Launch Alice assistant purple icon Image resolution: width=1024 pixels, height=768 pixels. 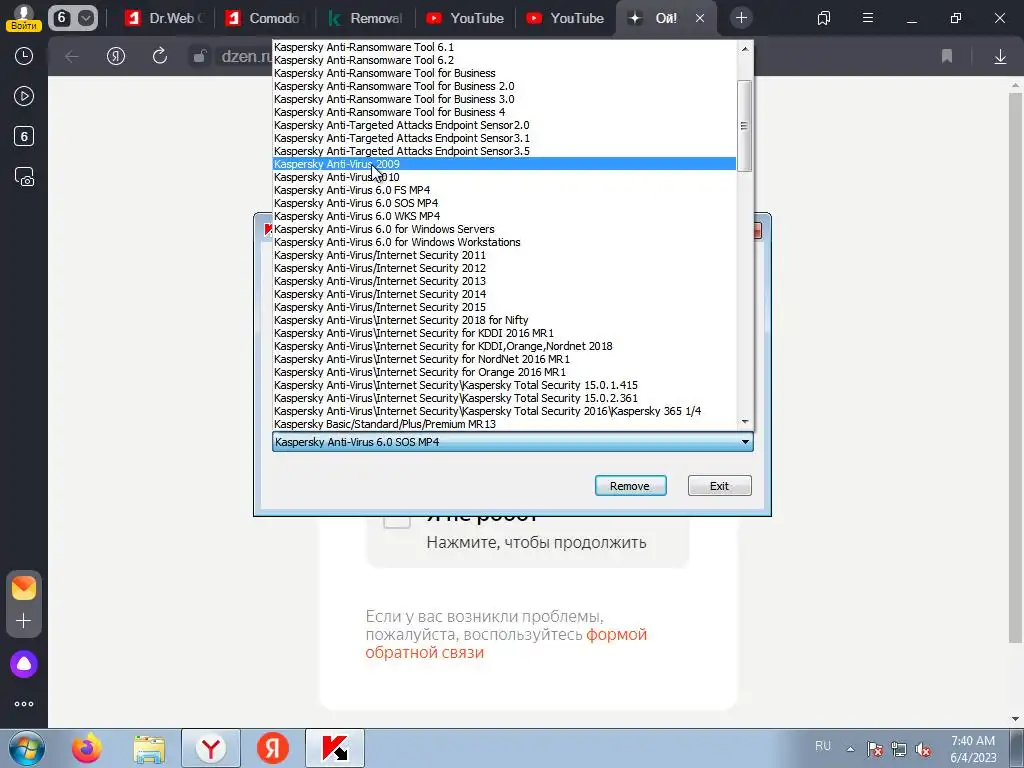[24, 664]
